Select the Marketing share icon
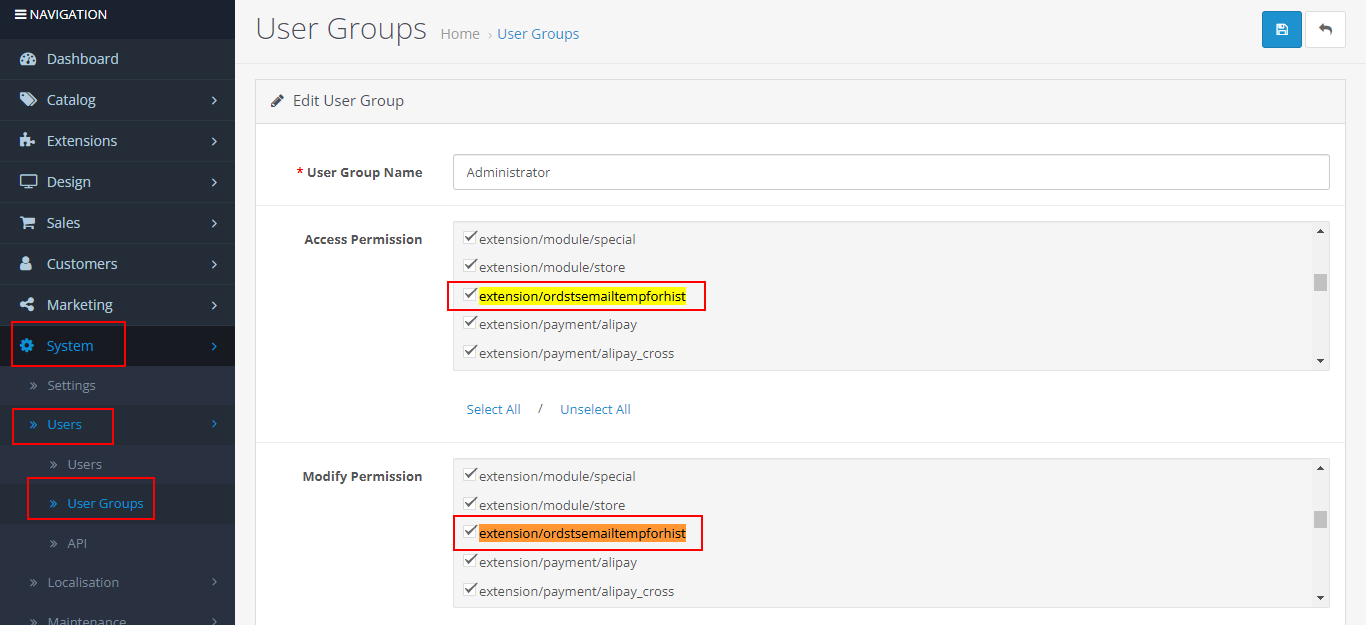Image resolution: width=1366 pixels, height=625 pixels. point(27,304)
